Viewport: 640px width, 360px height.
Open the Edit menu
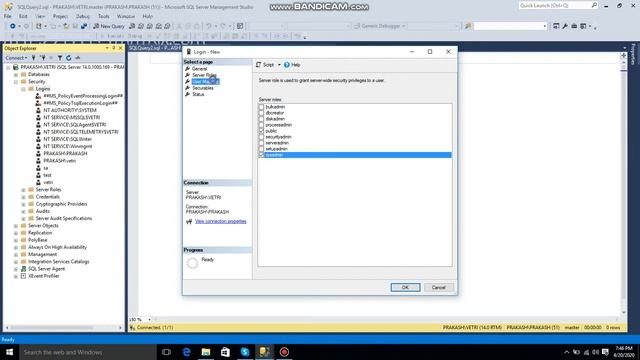(x=23, y=16)
